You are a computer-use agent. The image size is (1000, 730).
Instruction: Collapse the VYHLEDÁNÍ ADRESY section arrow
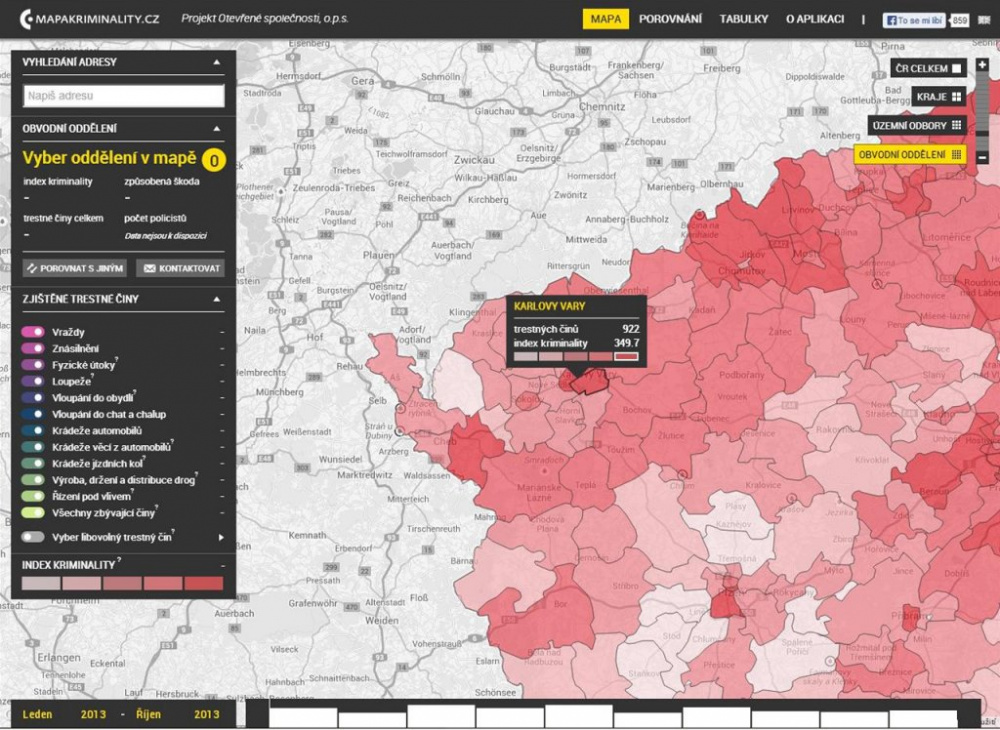pos(217,62)
